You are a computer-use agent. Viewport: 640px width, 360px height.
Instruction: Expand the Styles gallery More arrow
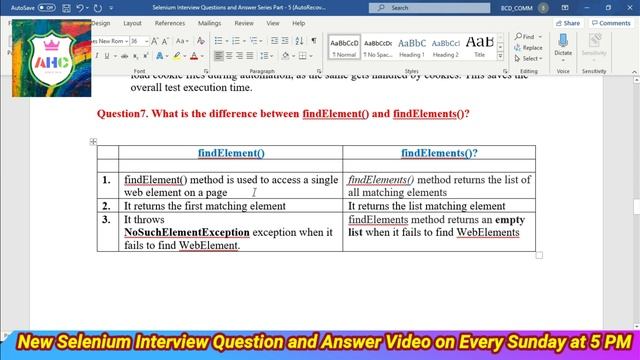pyautogui.click(x=500, y=56)
